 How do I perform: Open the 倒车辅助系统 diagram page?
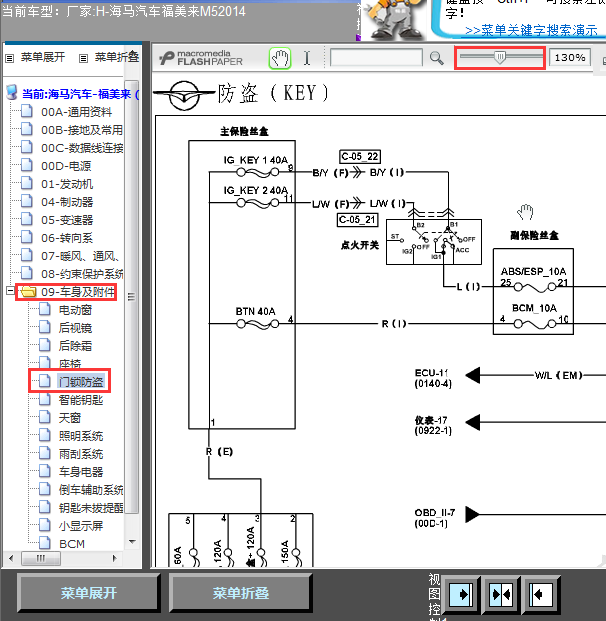[x=91, y=490]
